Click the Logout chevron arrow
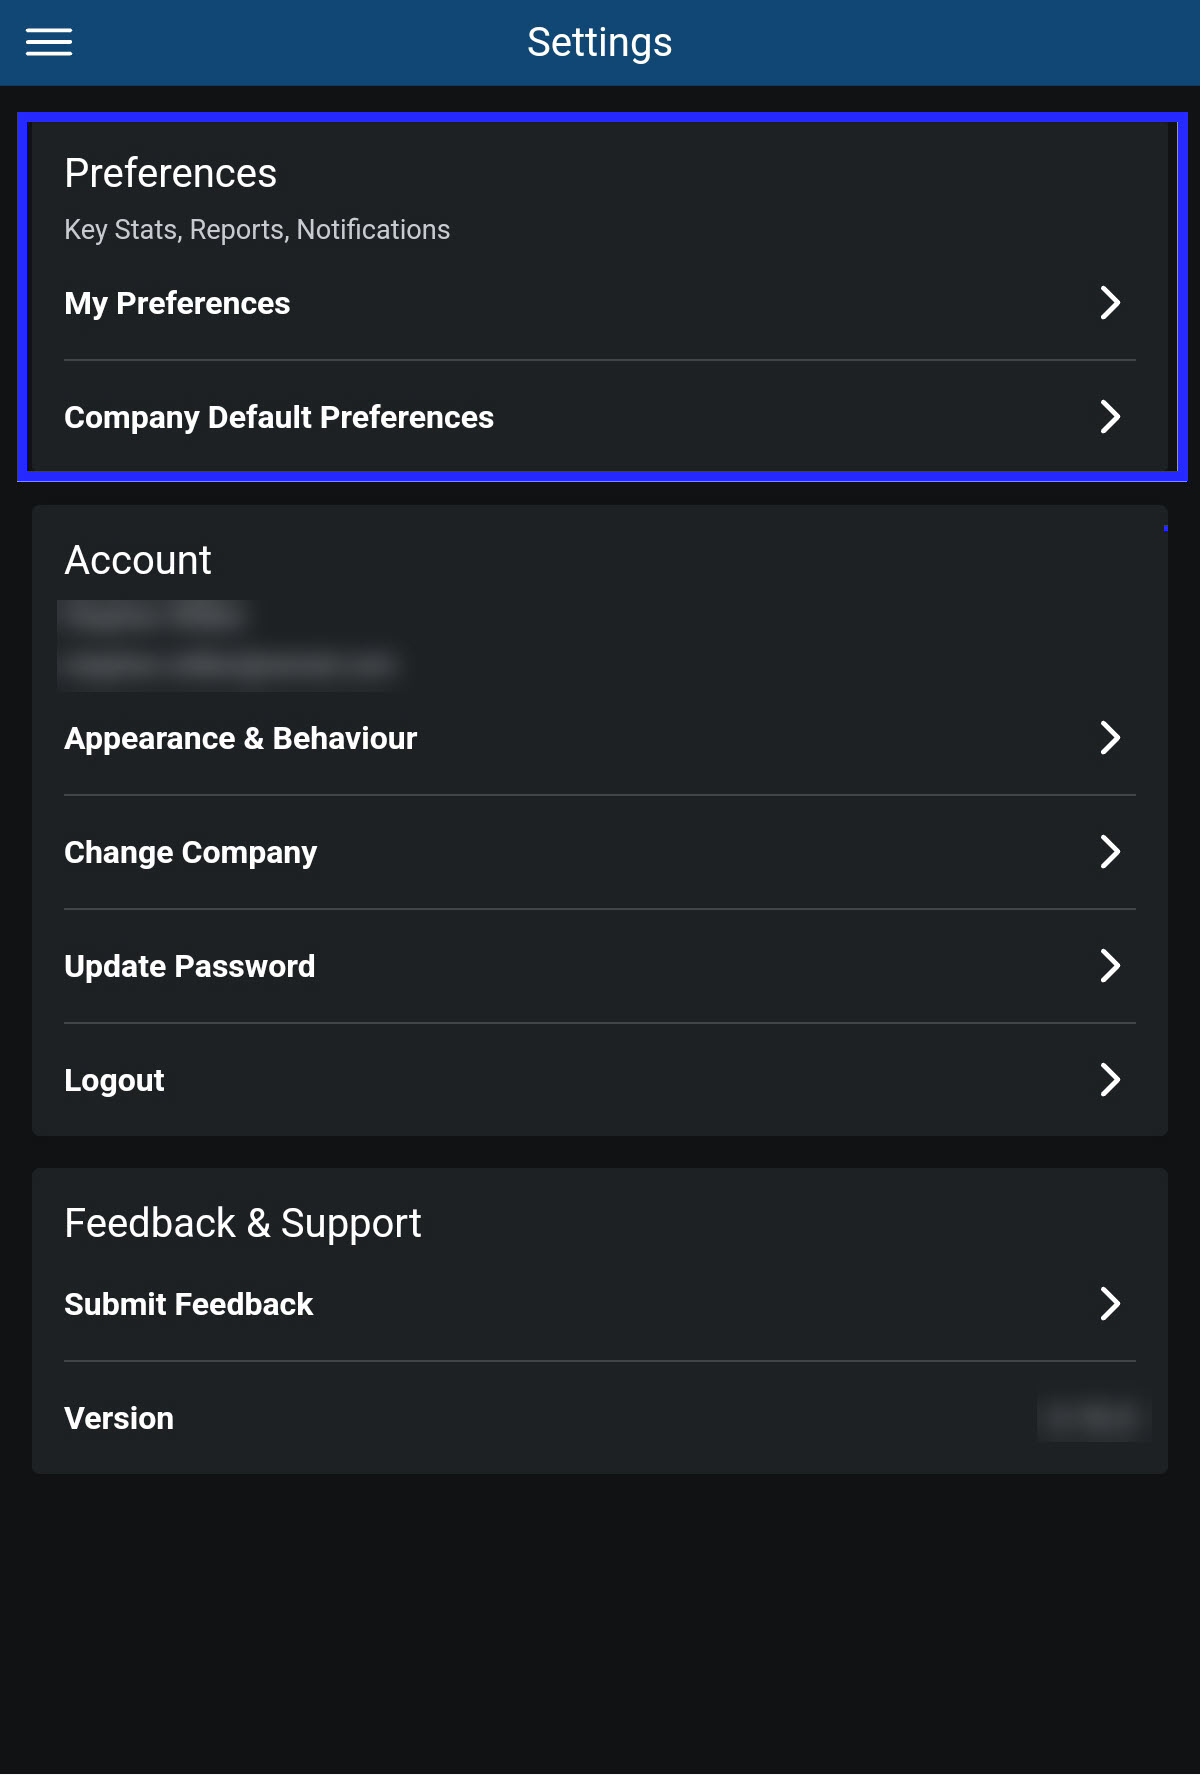Image resolution: width=1200 pixels, height=1775 pixels. tap(1112, 1080)
